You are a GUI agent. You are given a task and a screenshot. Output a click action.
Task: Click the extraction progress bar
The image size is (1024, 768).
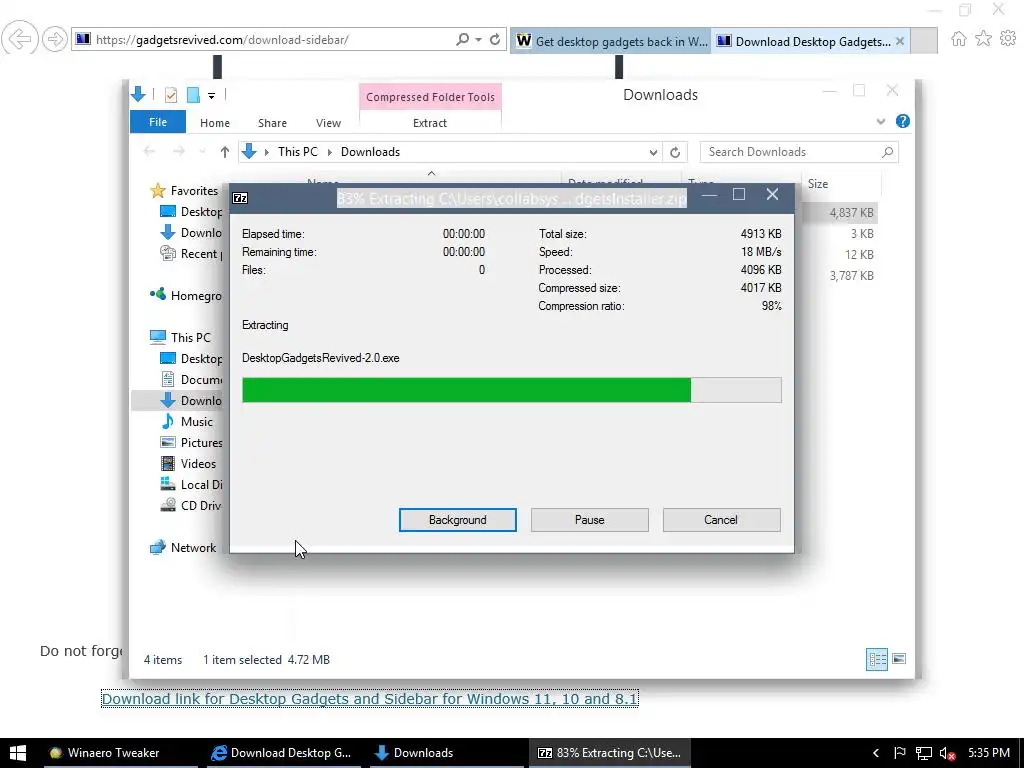(511, 390)
